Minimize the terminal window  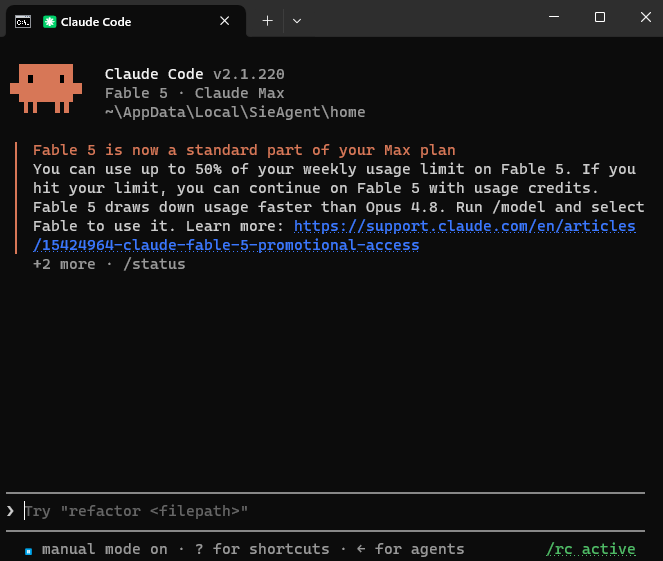coord(554,17)
